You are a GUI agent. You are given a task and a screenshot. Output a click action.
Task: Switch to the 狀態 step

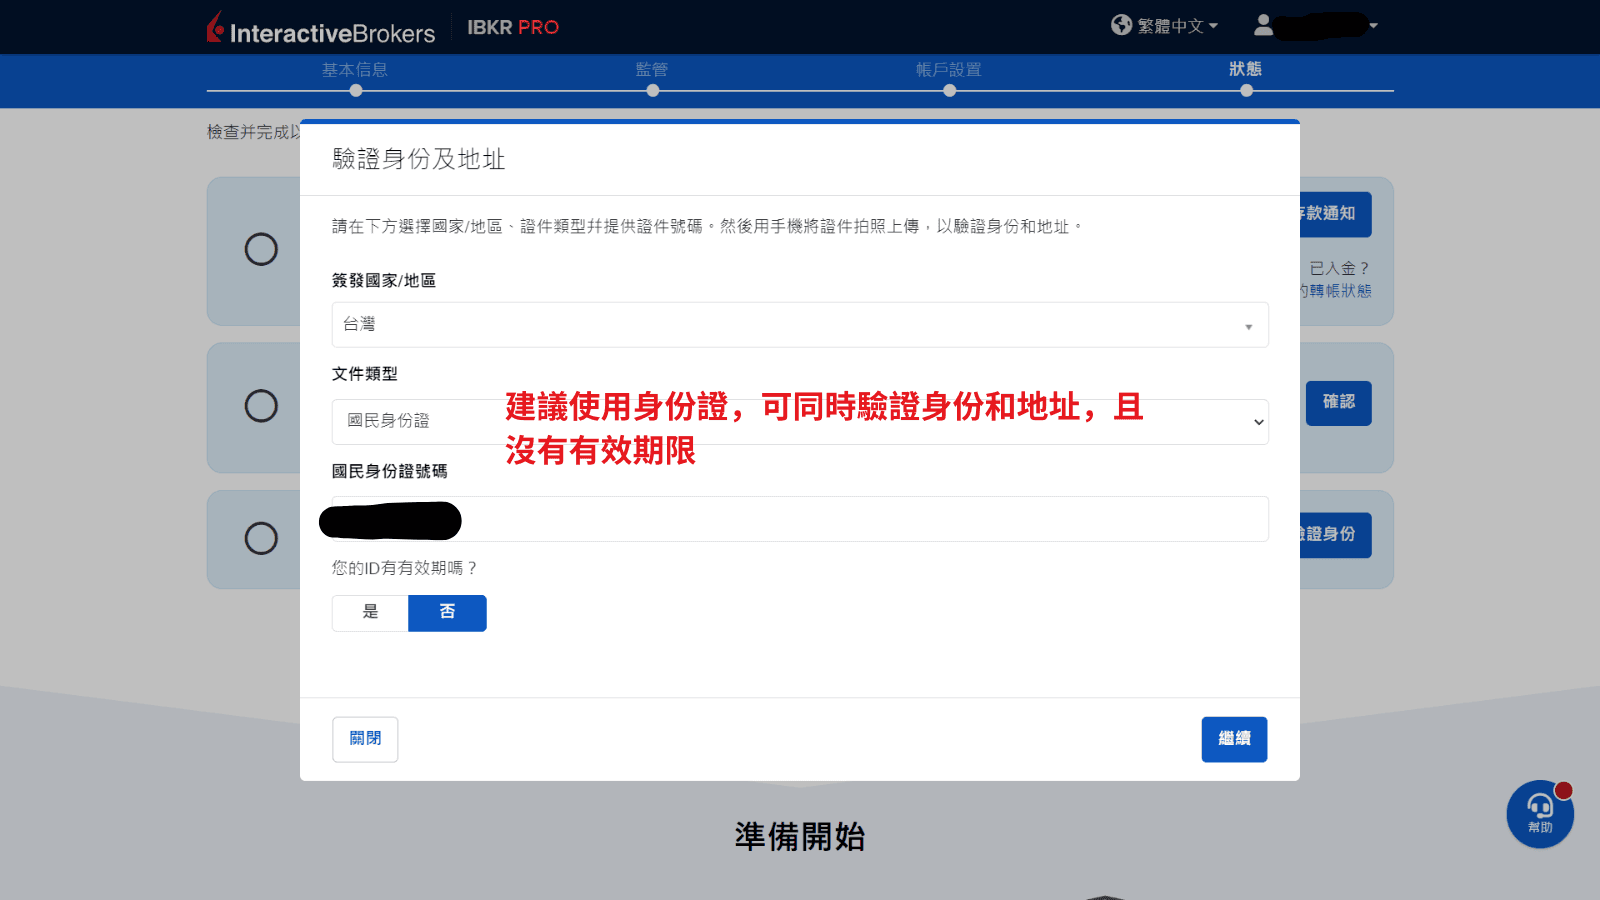click(x=1246, y=70)
